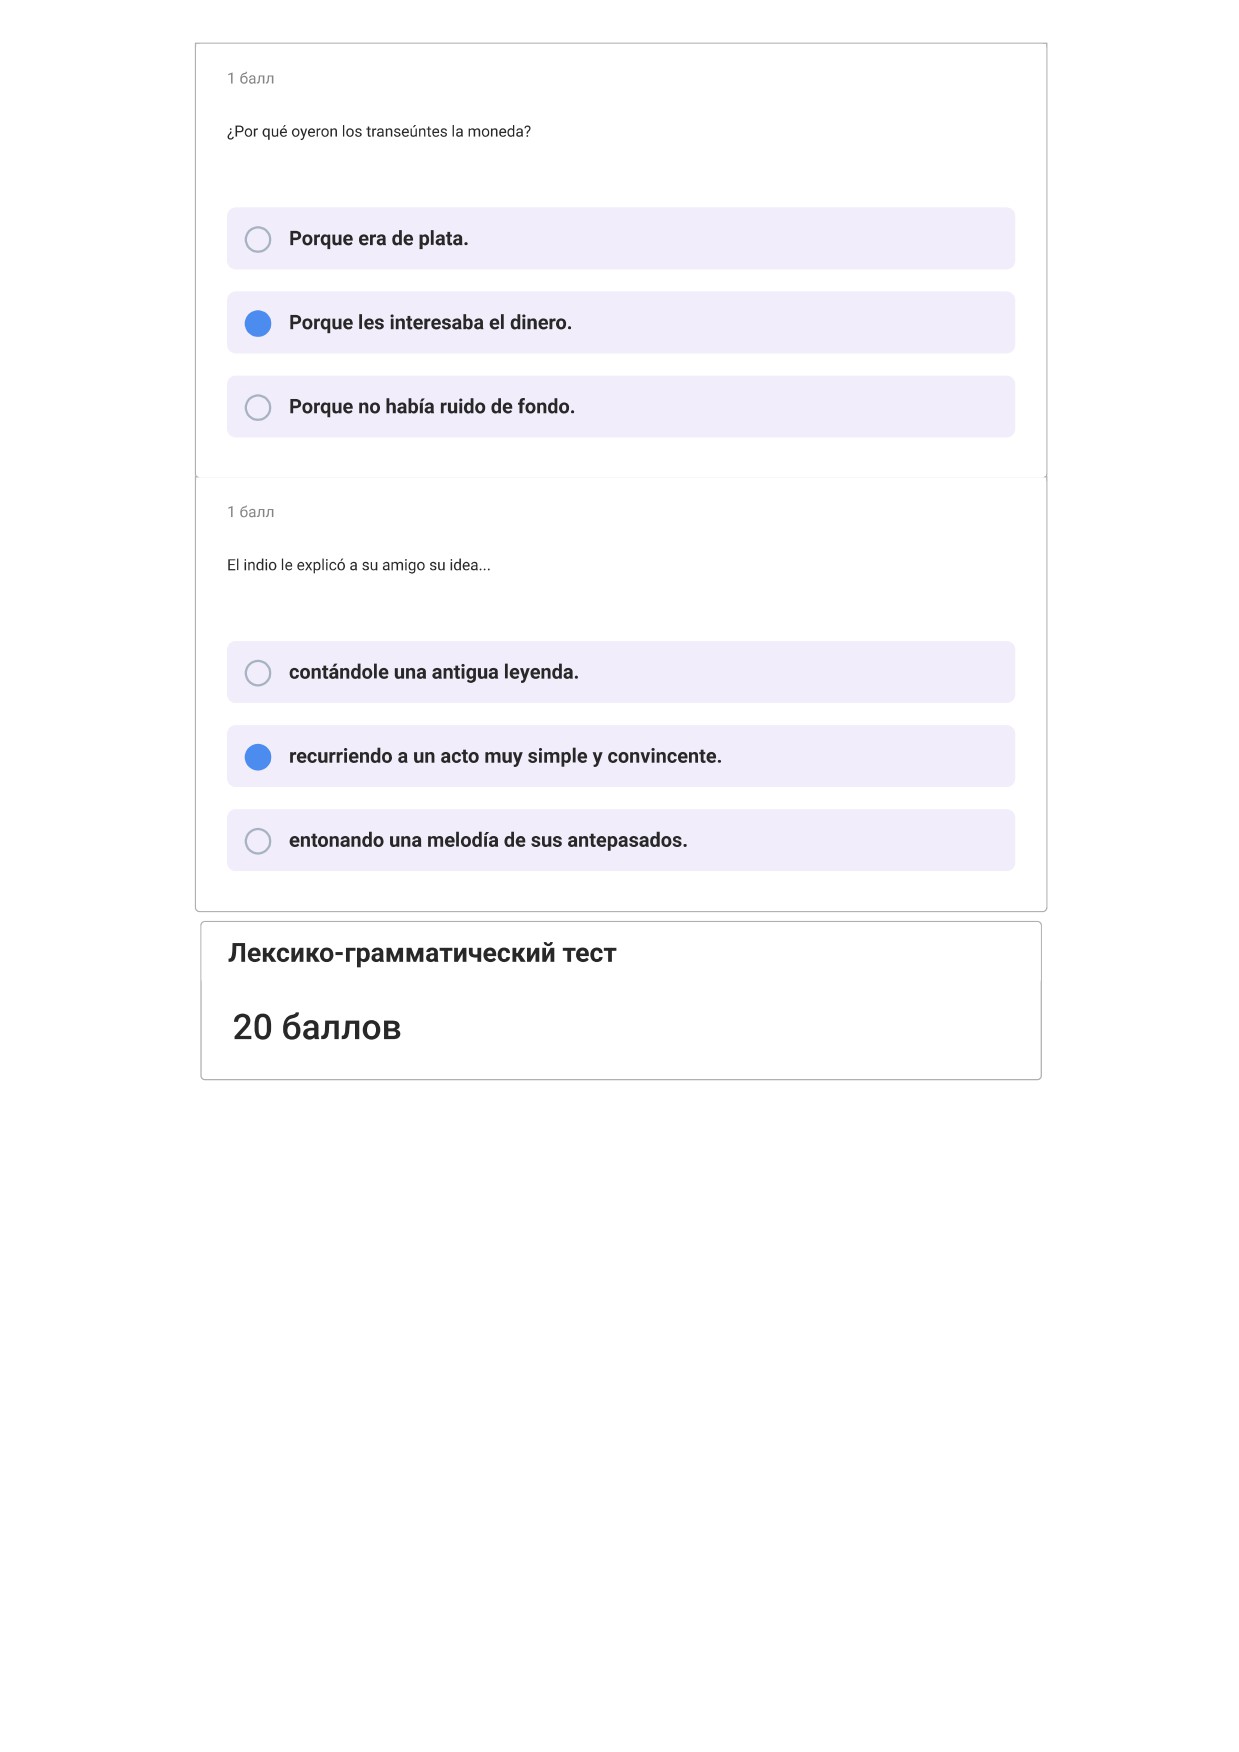Click the word "тест" in the section heading
Screen dimensions: 1239x1752
click(589, 954)
